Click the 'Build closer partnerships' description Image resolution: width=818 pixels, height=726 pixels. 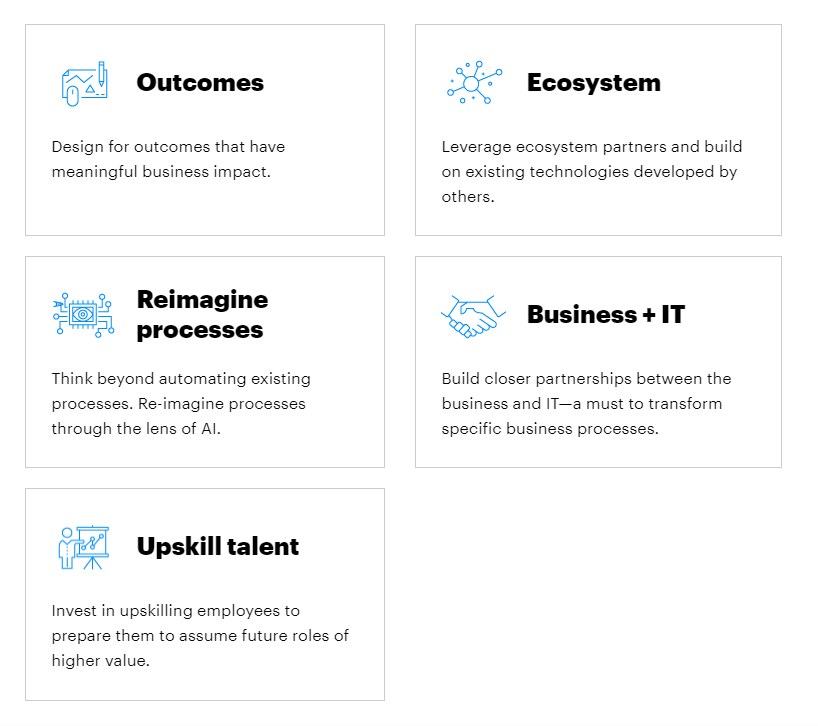(586, 404)
